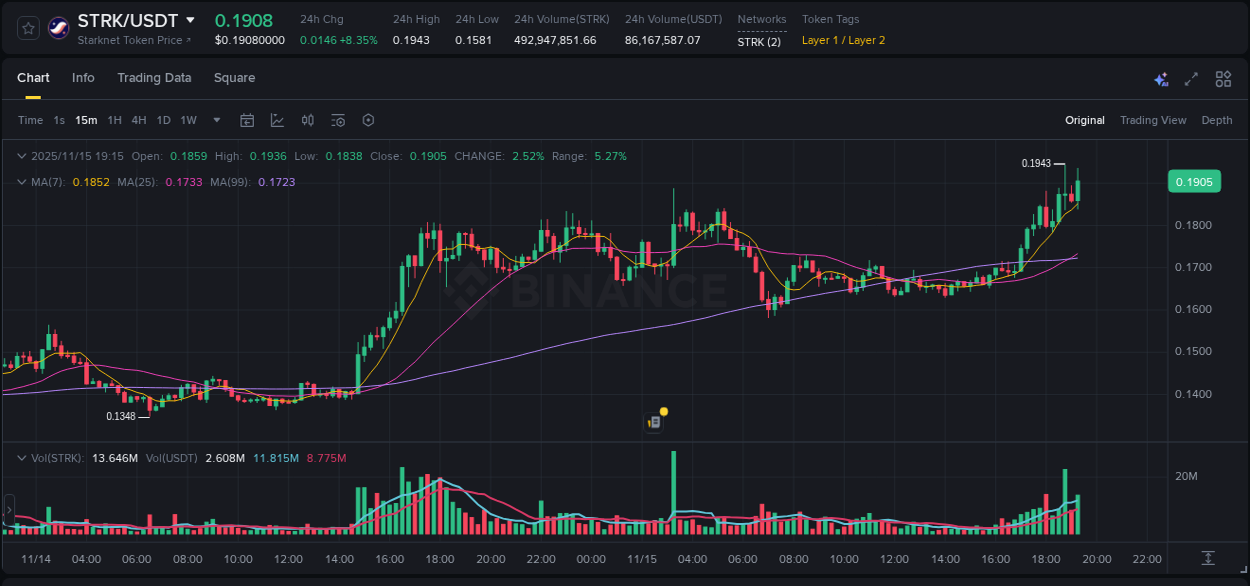
Task: Collapse the OHLC info overlay chevron
Action: coord(22,156)
